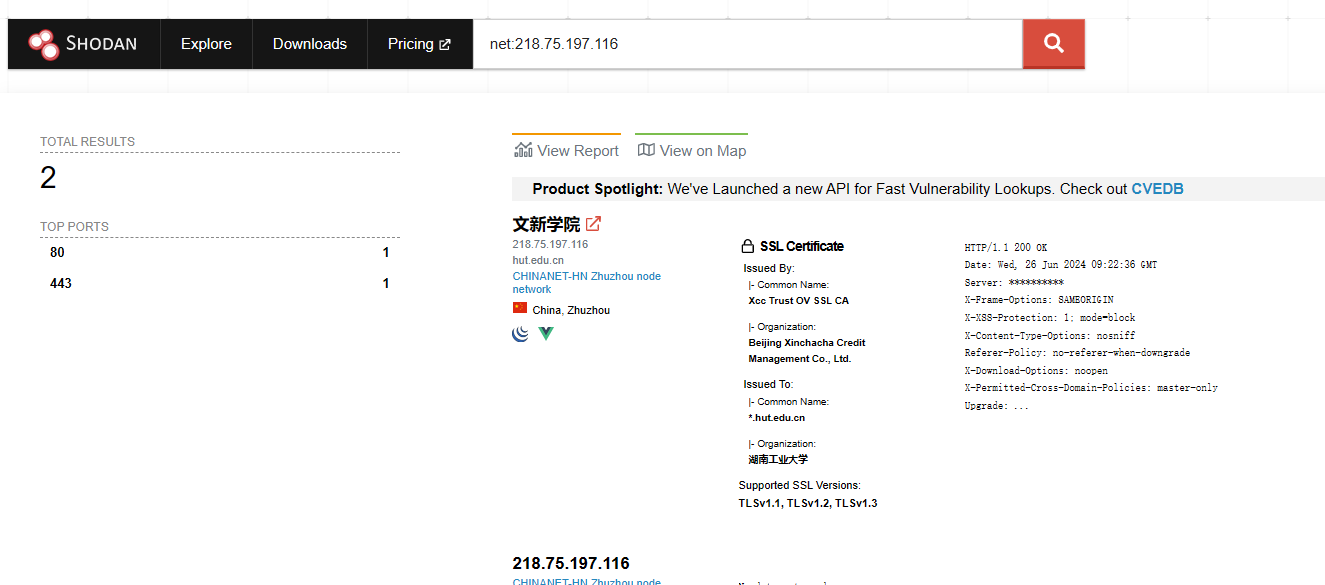Click the View on Map icon

[x=646, y=150]
